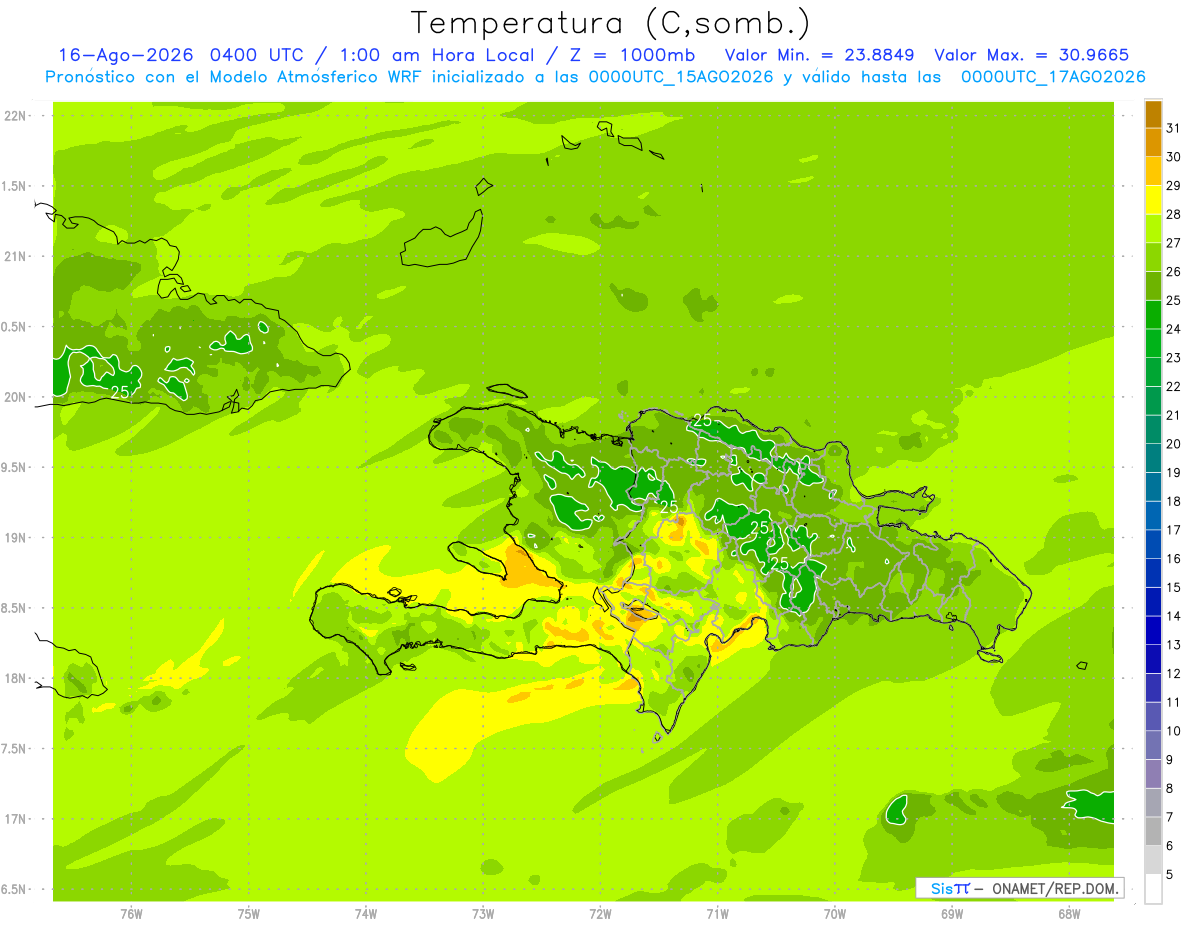1200x927 pixels.
Task: Click 'Valor Max. = 30.9665' text
Action: [1031, 55]
